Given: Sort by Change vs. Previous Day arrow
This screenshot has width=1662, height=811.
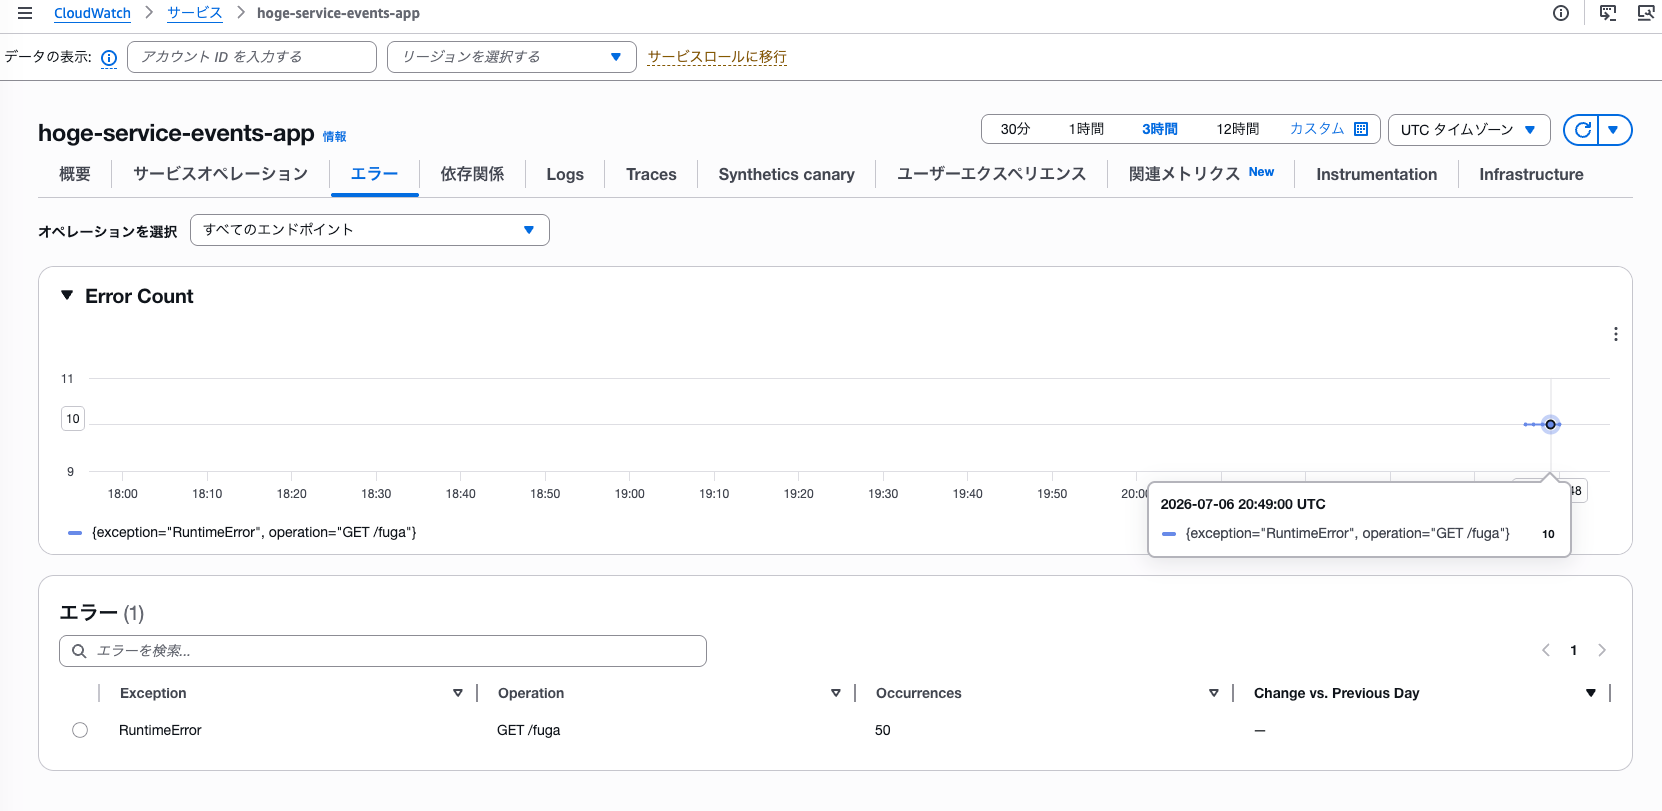Looking at the screenshot, I should pyautogui.click(x=1591, y=693).
